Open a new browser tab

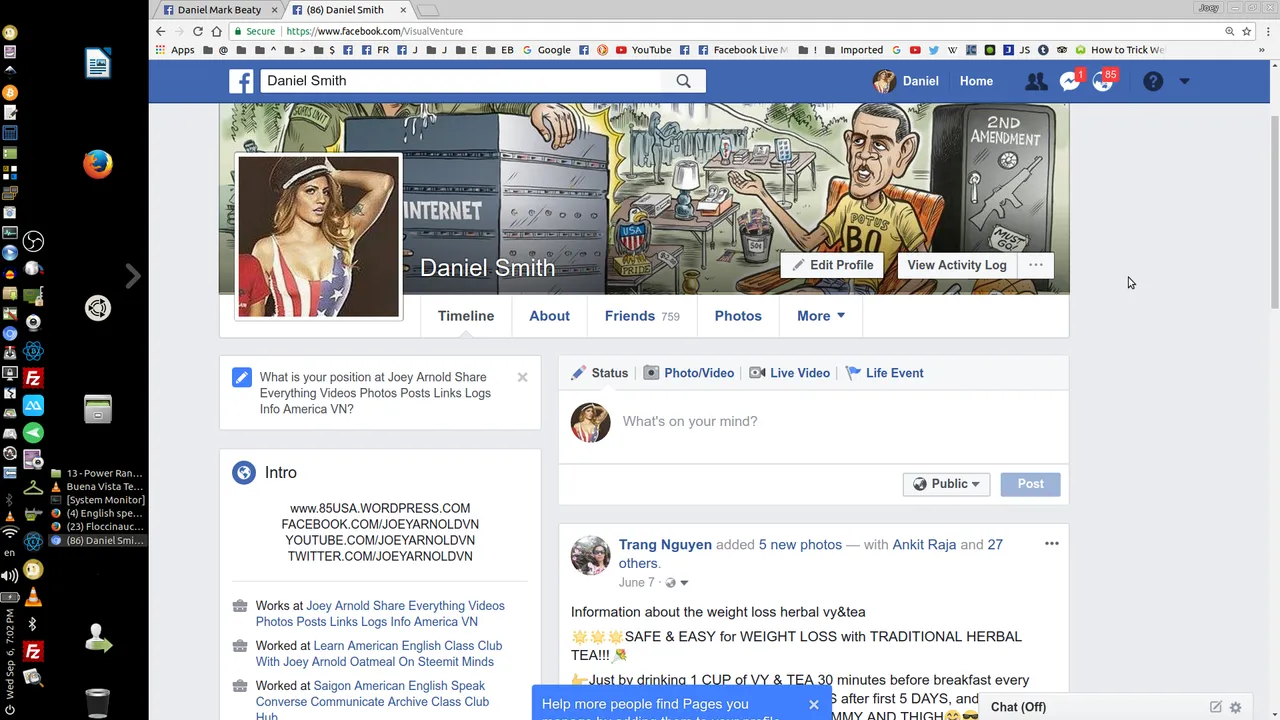[x=428, y=10]
